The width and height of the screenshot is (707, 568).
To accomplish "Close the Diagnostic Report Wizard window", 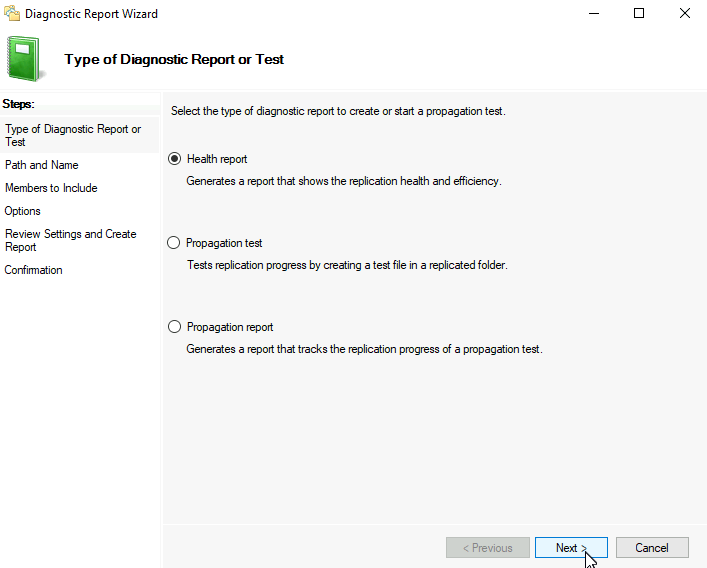I will pyautogui.click(x=684, y=14).
